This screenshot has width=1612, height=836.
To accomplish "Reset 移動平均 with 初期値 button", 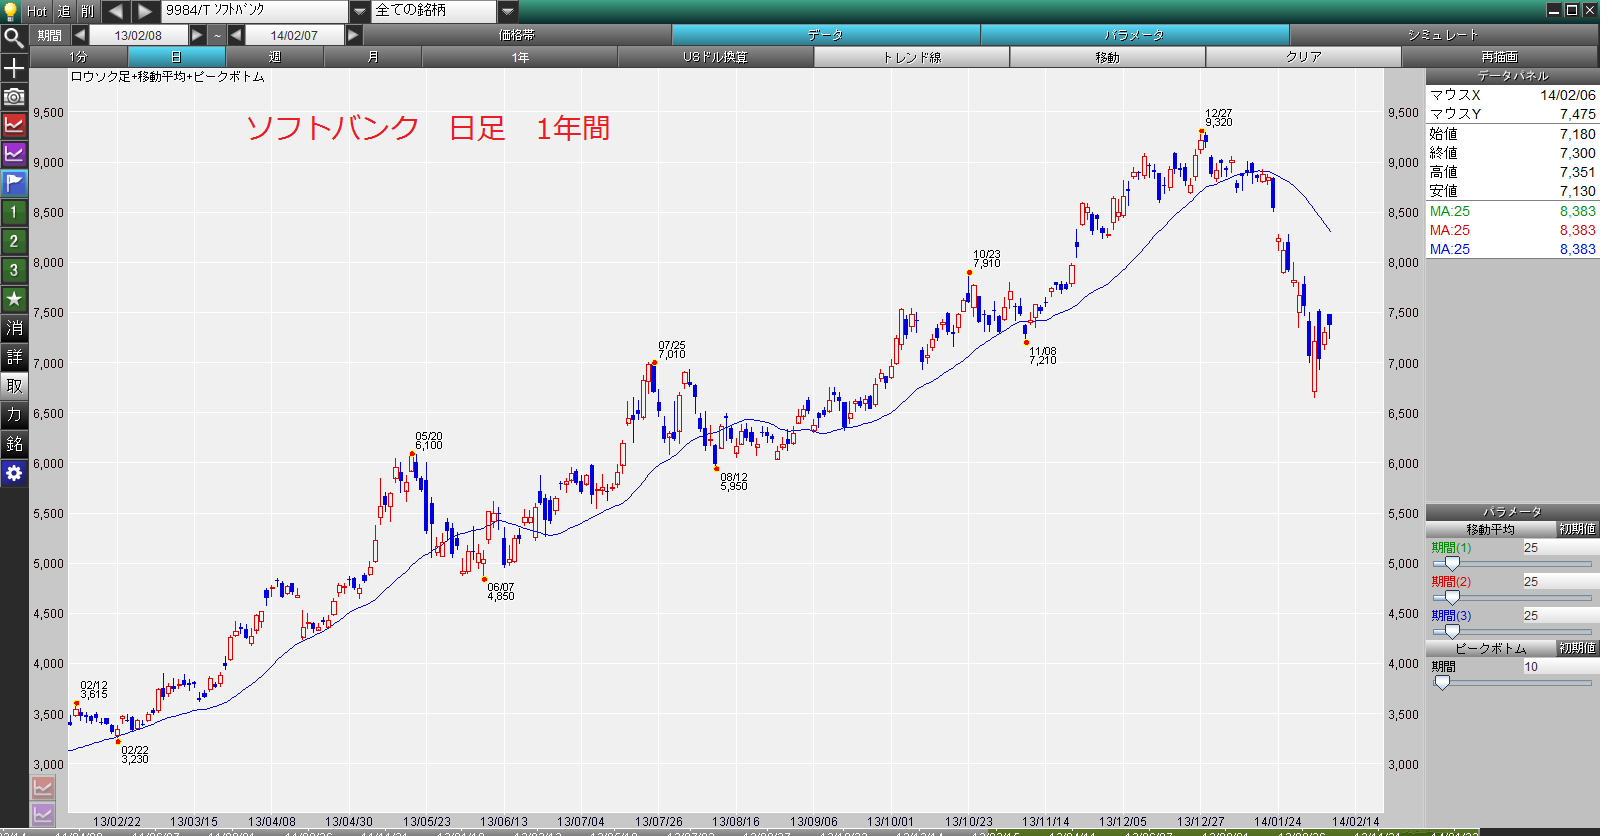I will (x=1577, y=529).
